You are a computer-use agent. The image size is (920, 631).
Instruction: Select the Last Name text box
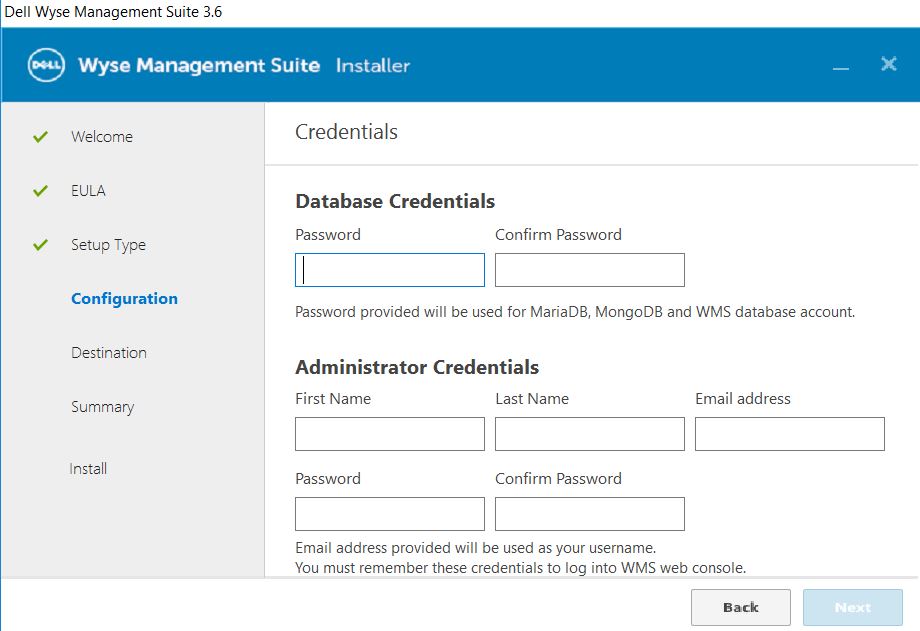tap(590, 434)
